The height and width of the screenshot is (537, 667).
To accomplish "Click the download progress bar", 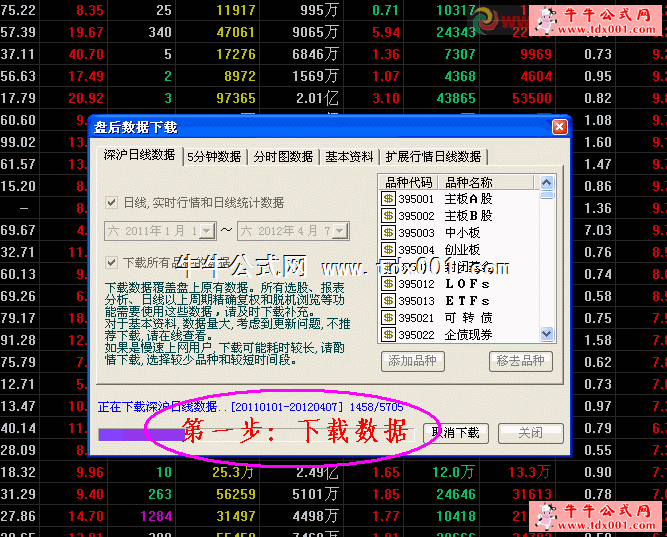I will [x=256, y=434].
